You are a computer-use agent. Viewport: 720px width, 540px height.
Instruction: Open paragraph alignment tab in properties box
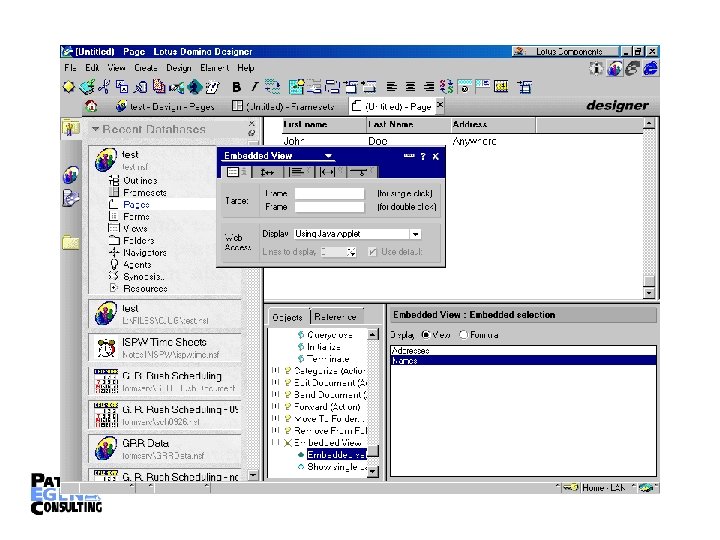click(300, 172)
